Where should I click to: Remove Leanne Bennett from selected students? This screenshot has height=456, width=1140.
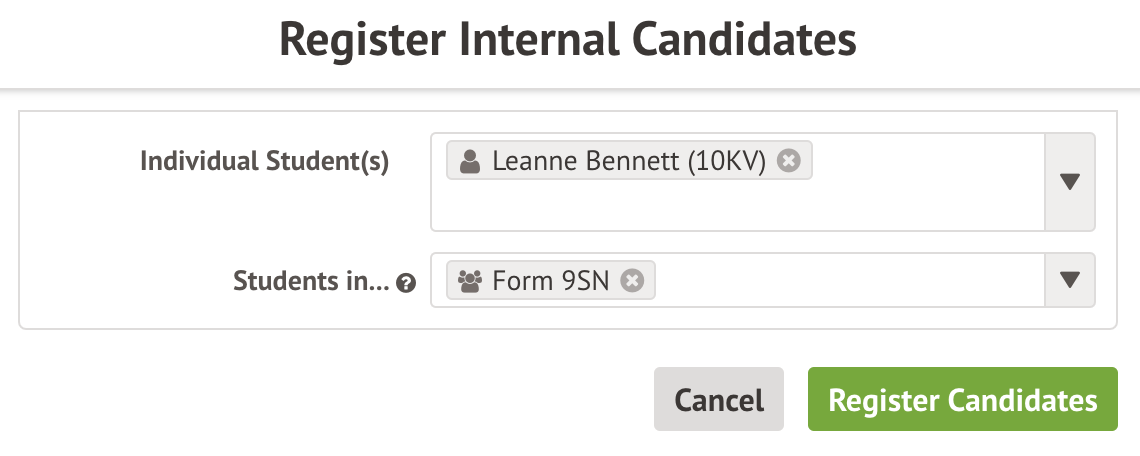[789, 161]
